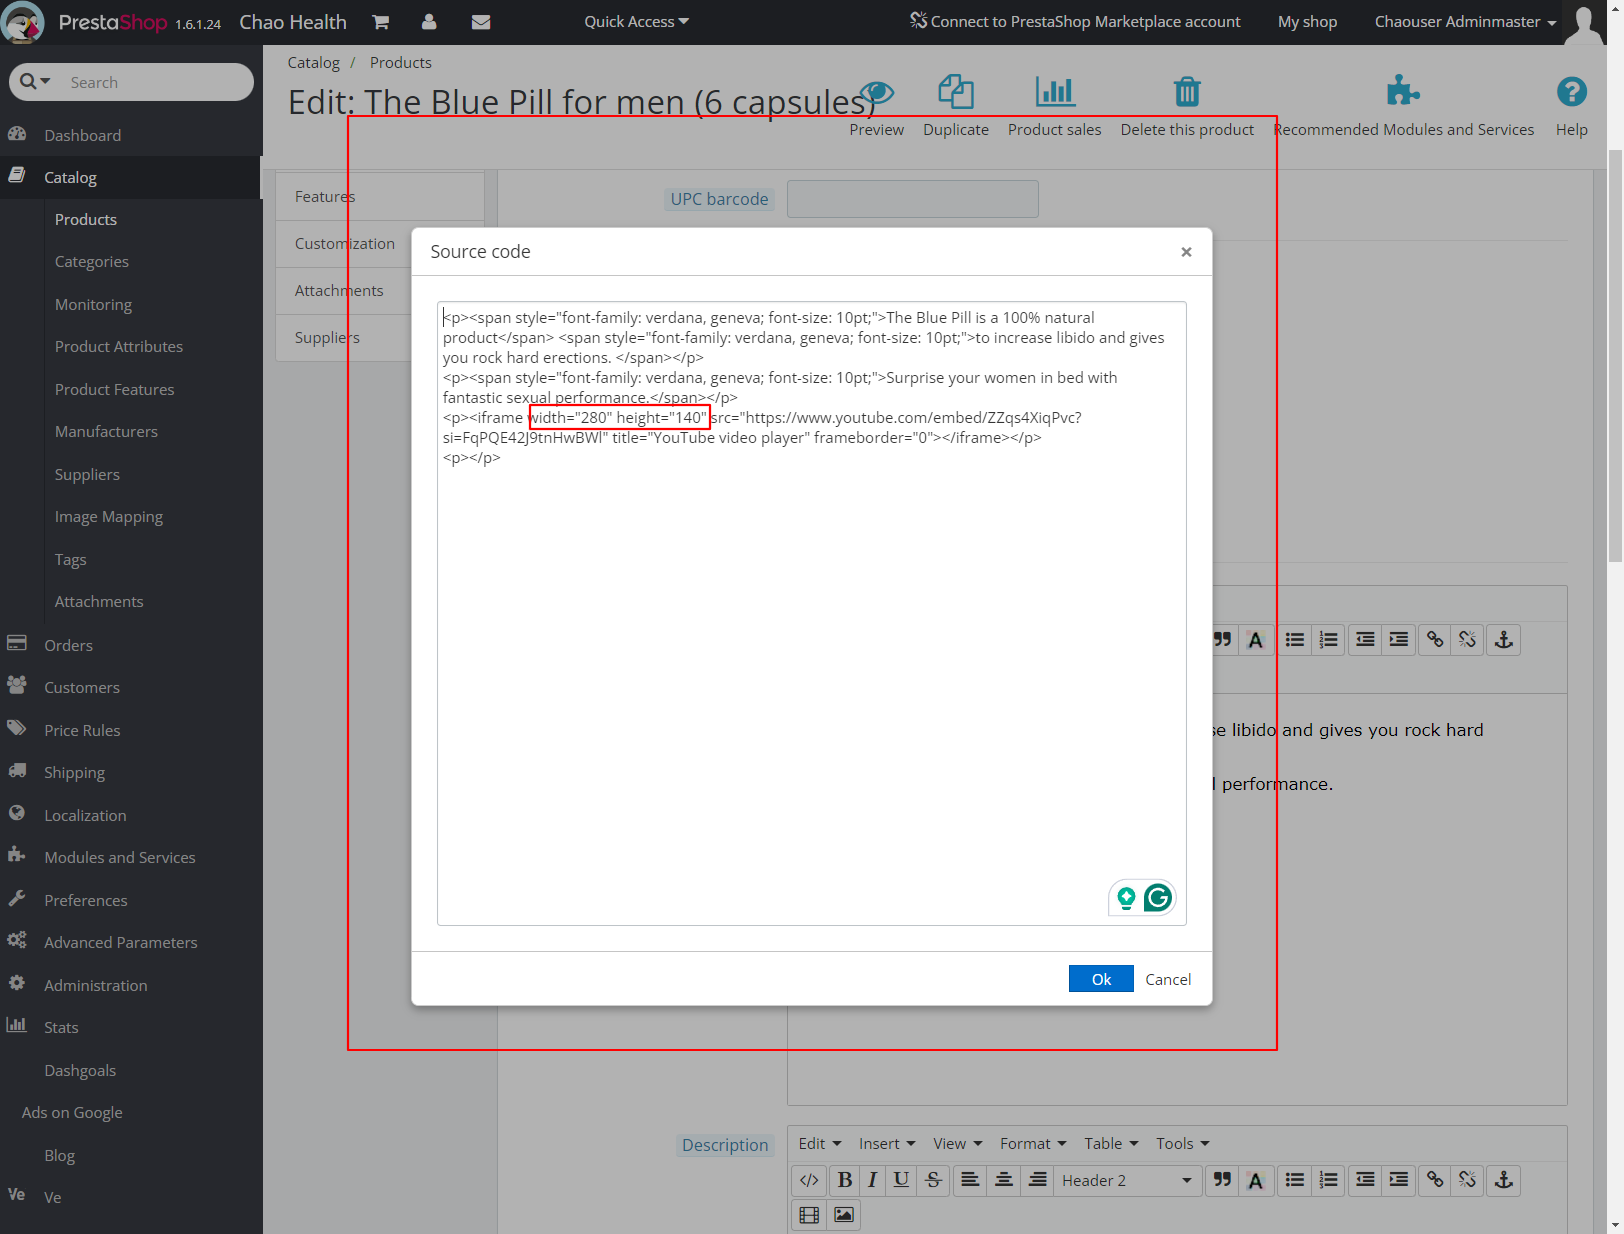Click blockquote icon in Description editor
This screenshot has width=1624, height=1234.
pos(1222,1181)
